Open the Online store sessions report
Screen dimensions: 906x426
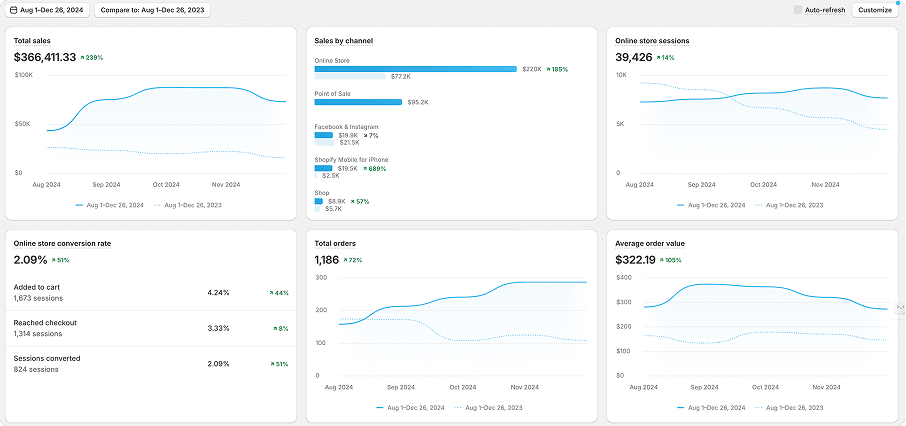(652, 41)
